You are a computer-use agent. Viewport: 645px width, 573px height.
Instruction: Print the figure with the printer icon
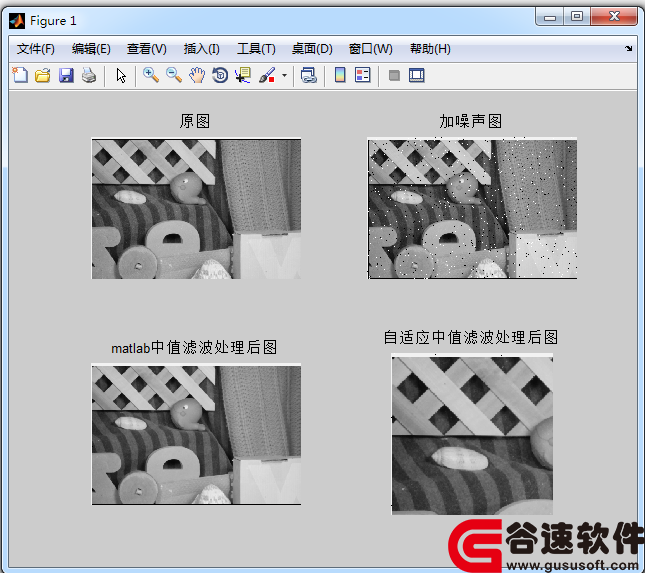click(89, 75)
